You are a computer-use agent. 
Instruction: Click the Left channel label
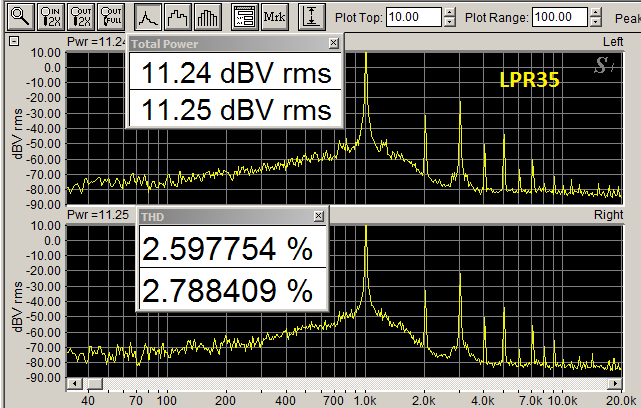[x=613, y=42]
